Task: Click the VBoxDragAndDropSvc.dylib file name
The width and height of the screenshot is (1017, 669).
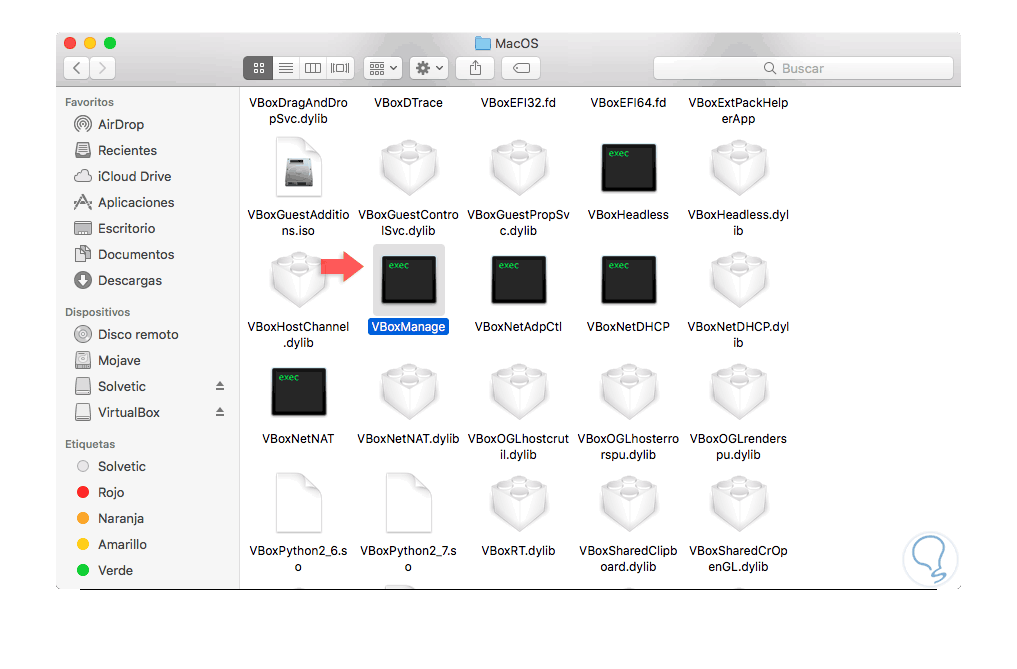Action: tap(298, 110)
